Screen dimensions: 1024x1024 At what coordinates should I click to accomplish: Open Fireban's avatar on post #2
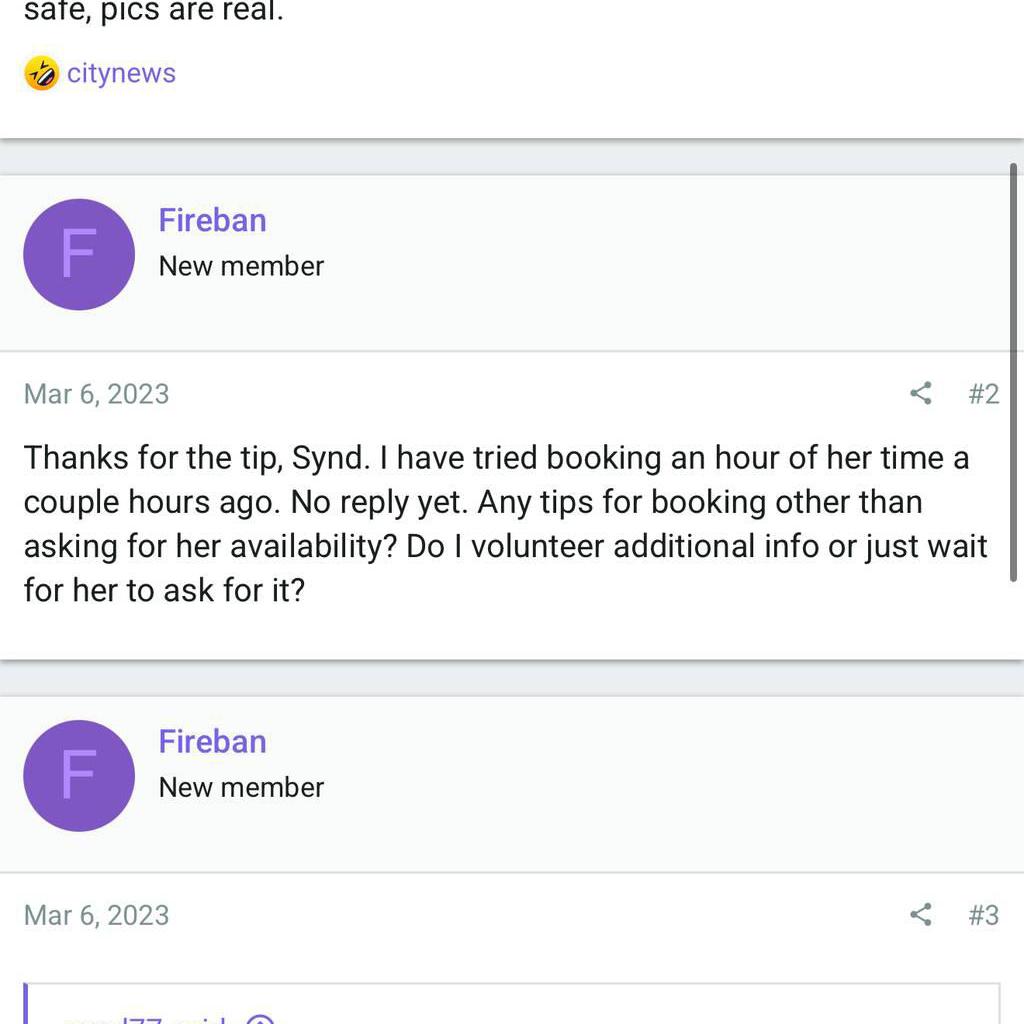coord(79,253)
